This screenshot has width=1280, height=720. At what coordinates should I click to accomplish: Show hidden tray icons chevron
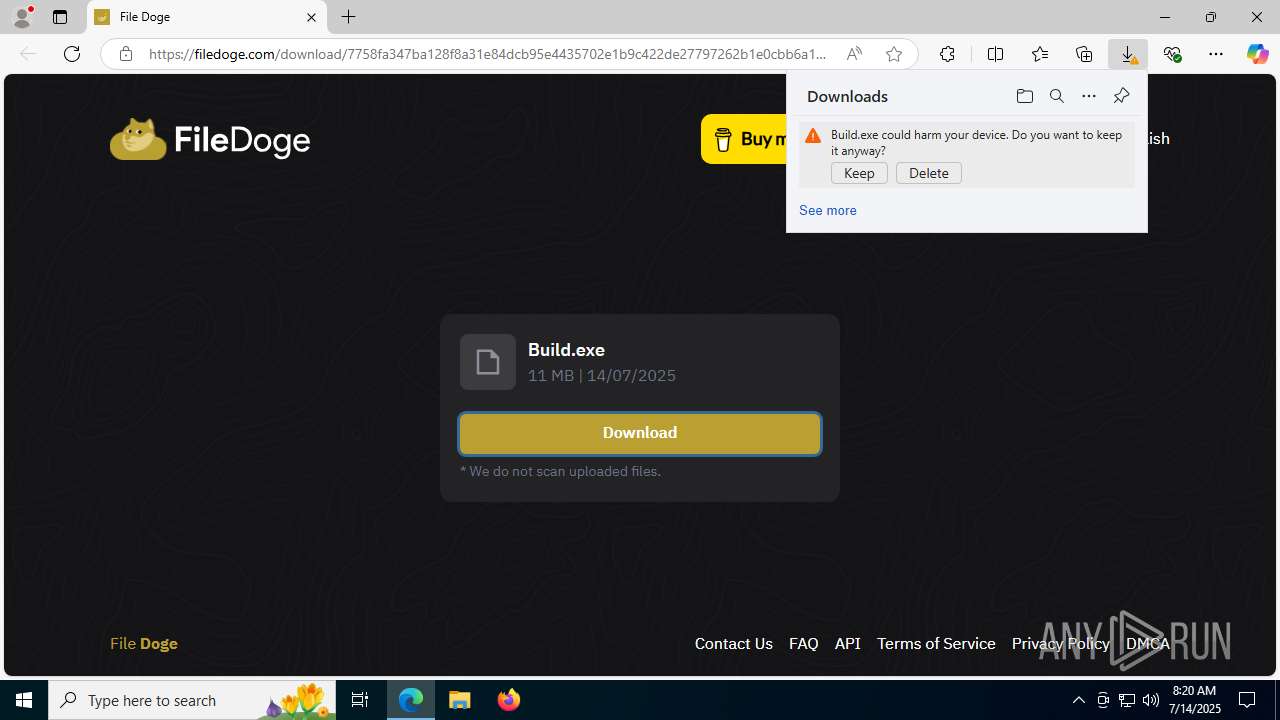tap(1078, 700)
